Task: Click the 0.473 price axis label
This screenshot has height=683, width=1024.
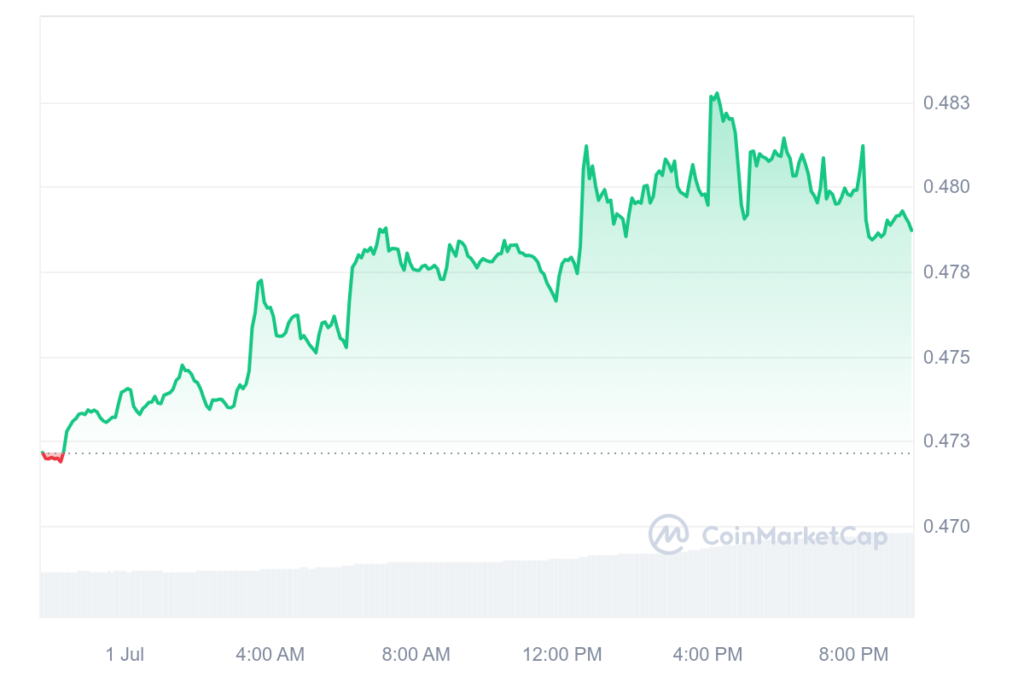Action: tap(946, 441)
